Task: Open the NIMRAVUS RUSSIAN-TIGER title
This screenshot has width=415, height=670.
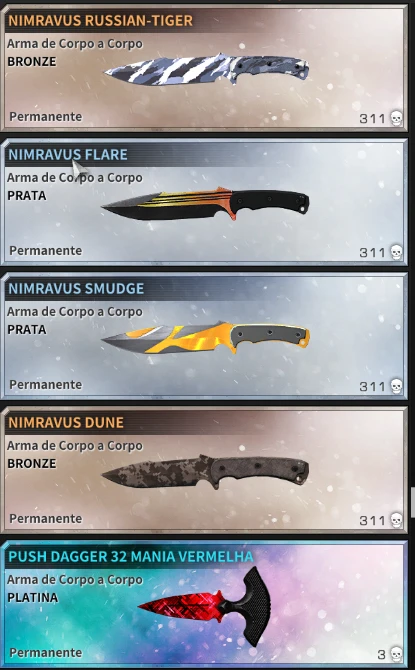Action: (x=100, y=21)
